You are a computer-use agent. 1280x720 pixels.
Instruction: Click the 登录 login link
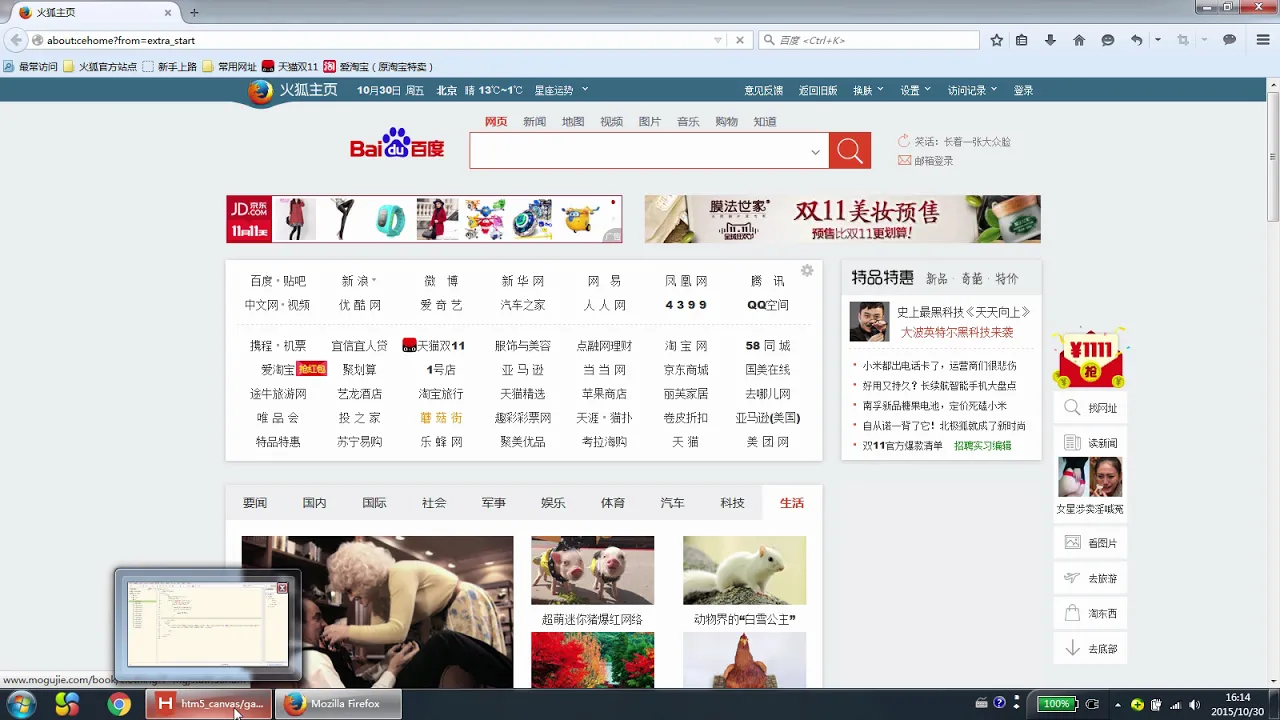(1023, 90)
